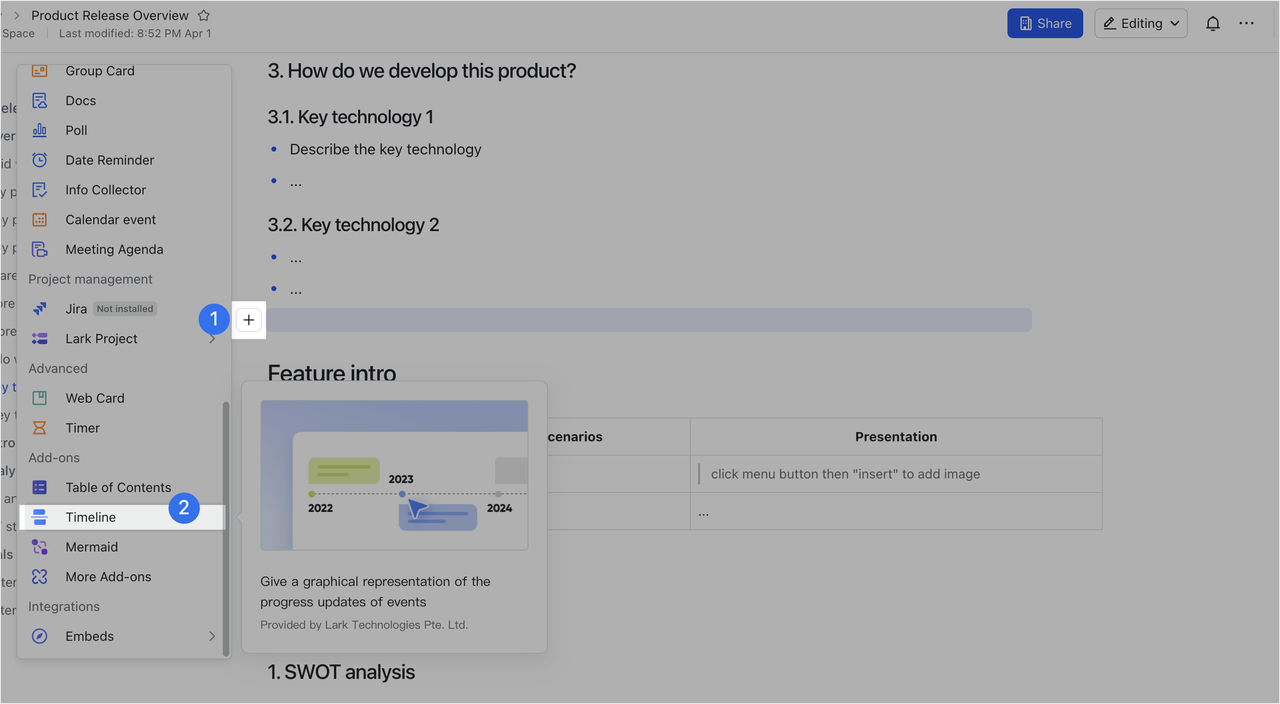The width and height of the screenshot is (1280, 704).
Task: Expand the breadcrumb chevron before the title
Action: (16, 16)
